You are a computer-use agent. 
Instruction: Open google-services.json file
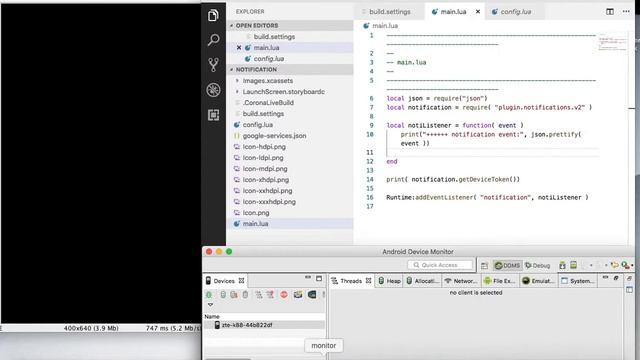[291, 136]
